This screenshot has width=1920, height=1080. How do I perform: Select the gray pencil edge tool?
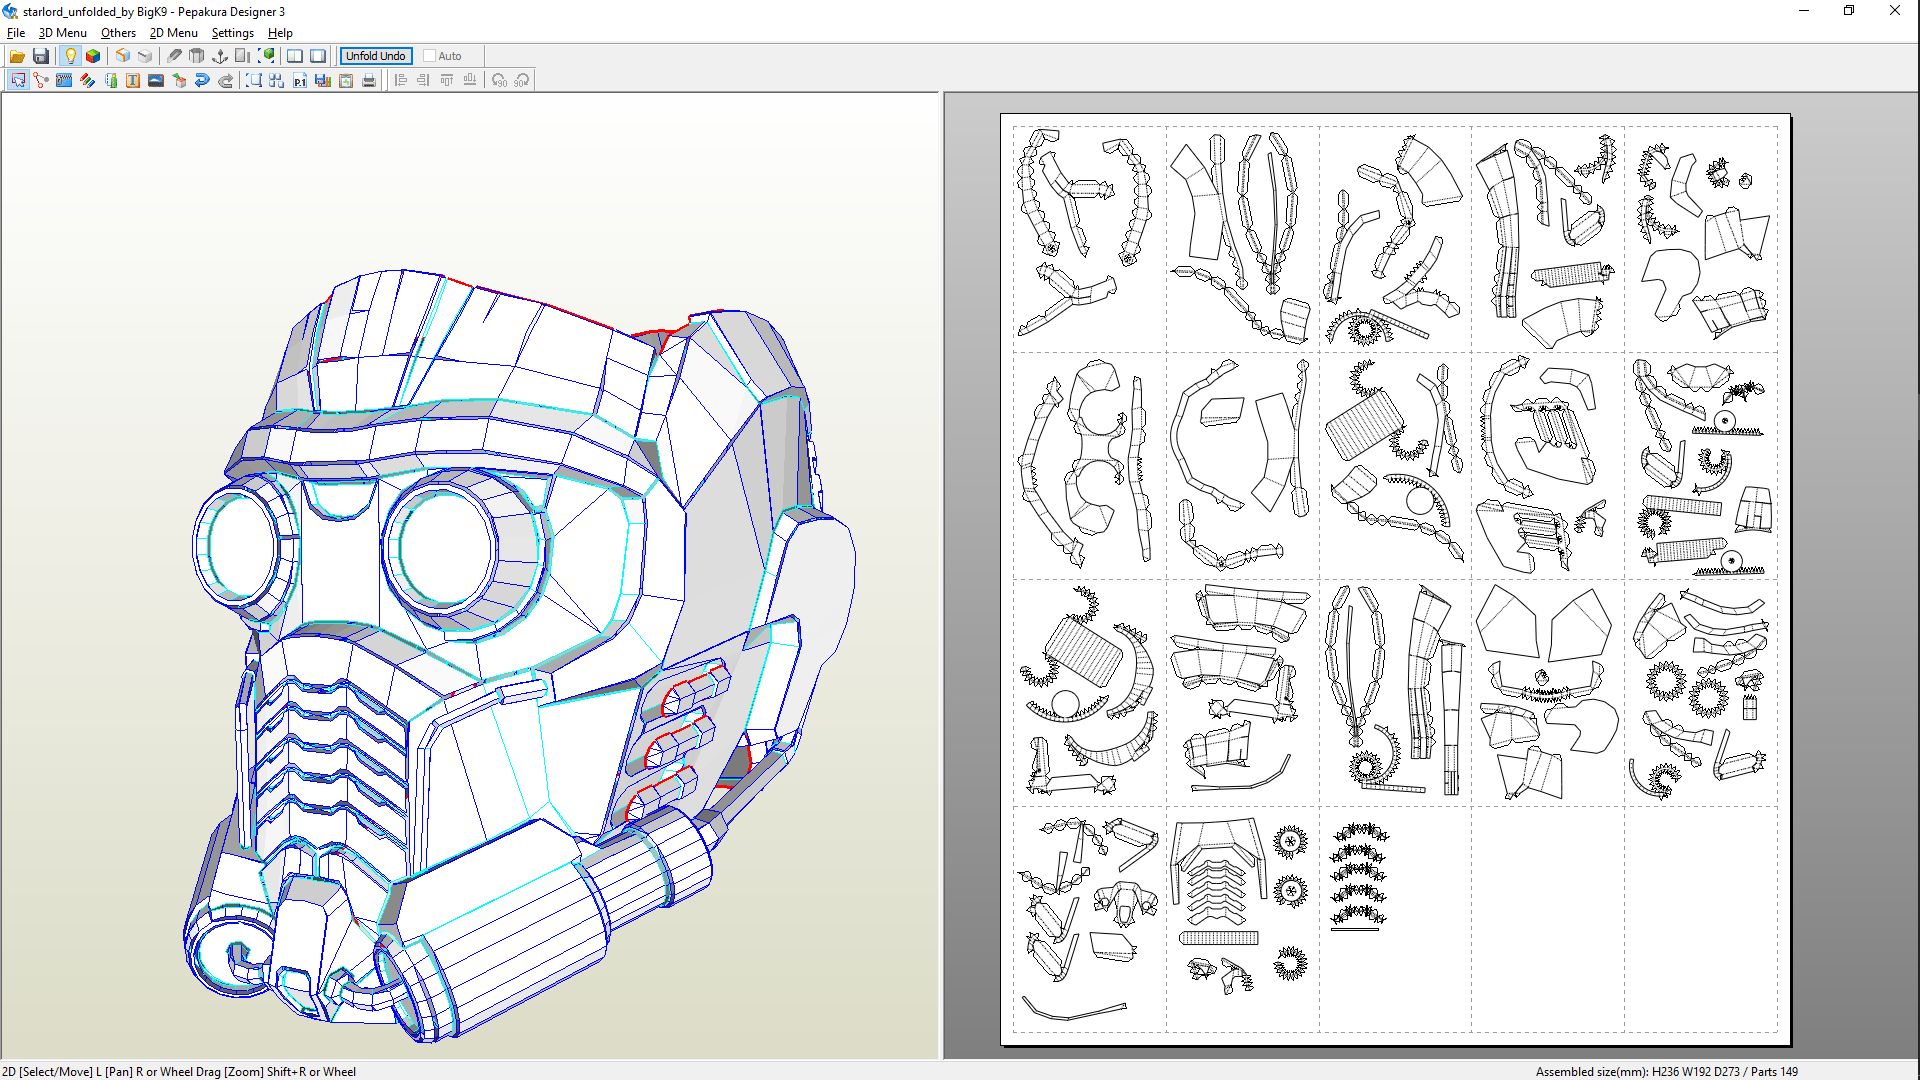tap(174, 56)
